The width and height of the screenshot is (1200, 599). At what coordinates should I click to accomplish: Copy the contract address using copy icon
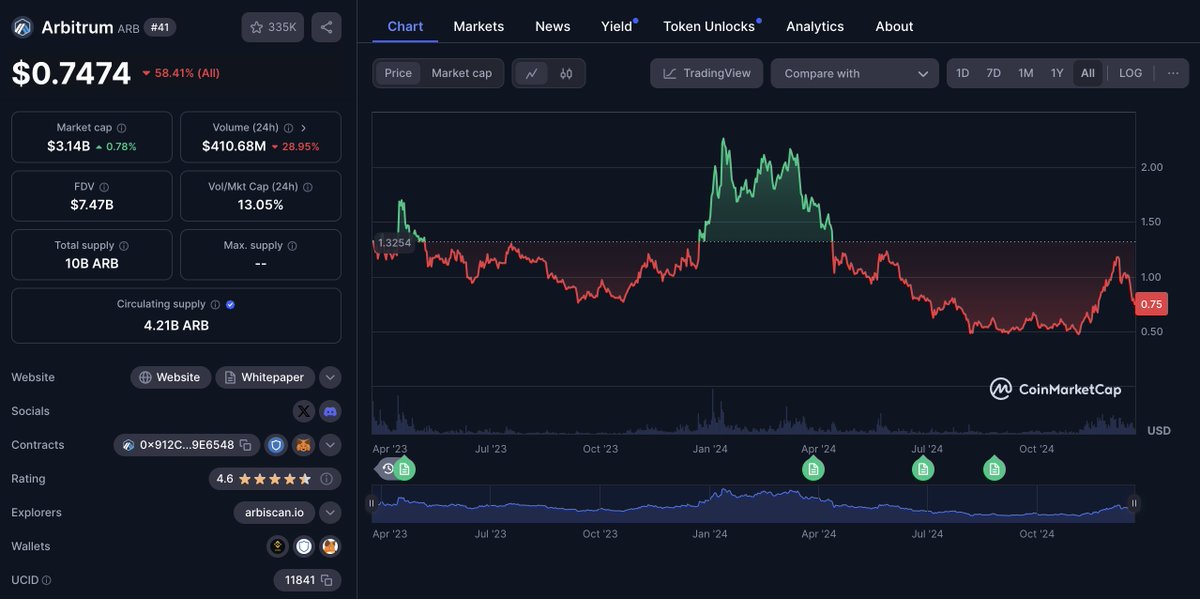coord(245,445)
